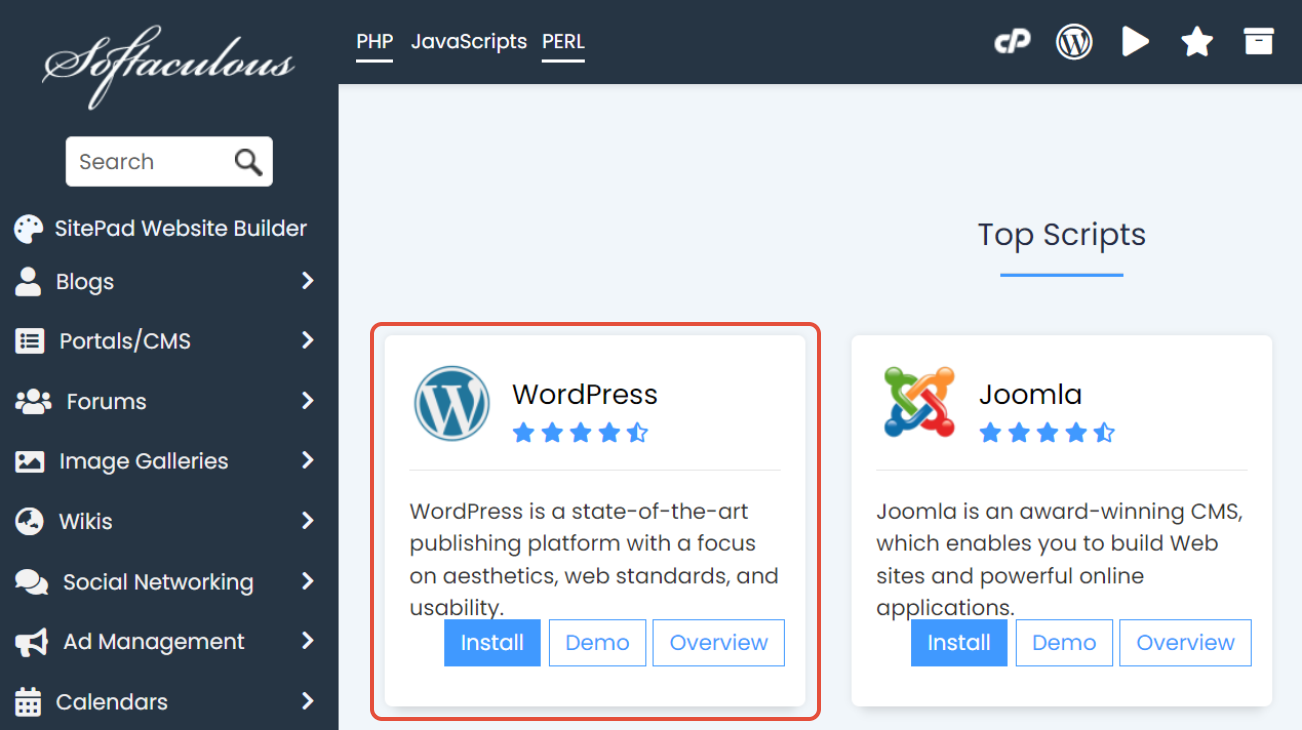This screenshot has width=1302, height=730.
Task: Switch to the PERL tab
Action: point(563,42)
